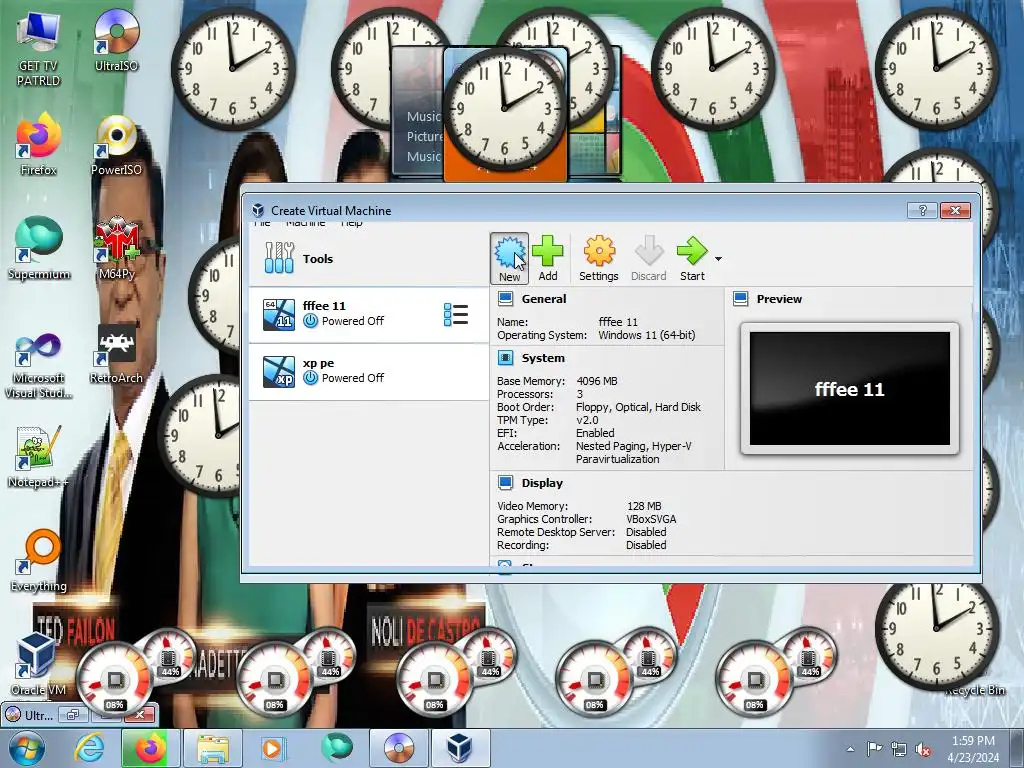Open the Recycle Bin desktop icon
The image size is (1024, 768).
(974, 690)
